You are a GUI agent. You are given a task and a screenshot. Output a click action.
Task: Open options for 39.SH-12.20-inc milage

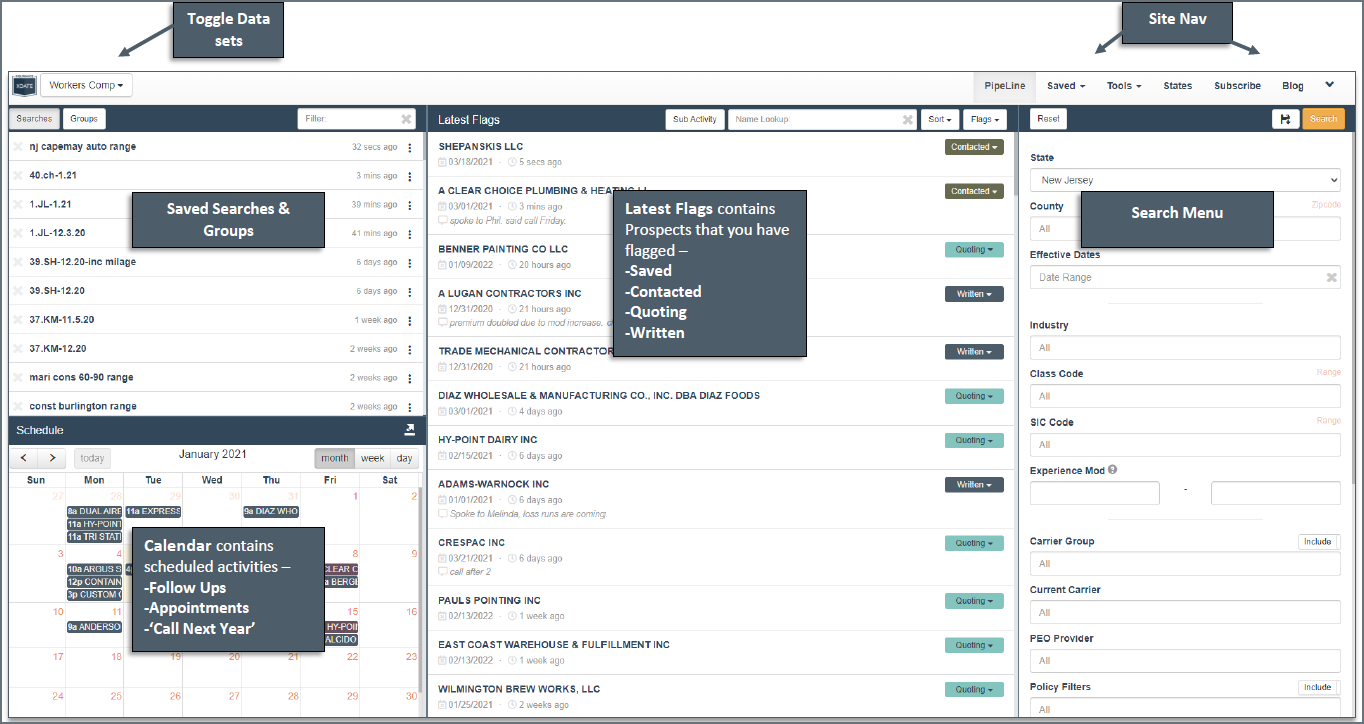pyautogui.click(x=410, y=263)
